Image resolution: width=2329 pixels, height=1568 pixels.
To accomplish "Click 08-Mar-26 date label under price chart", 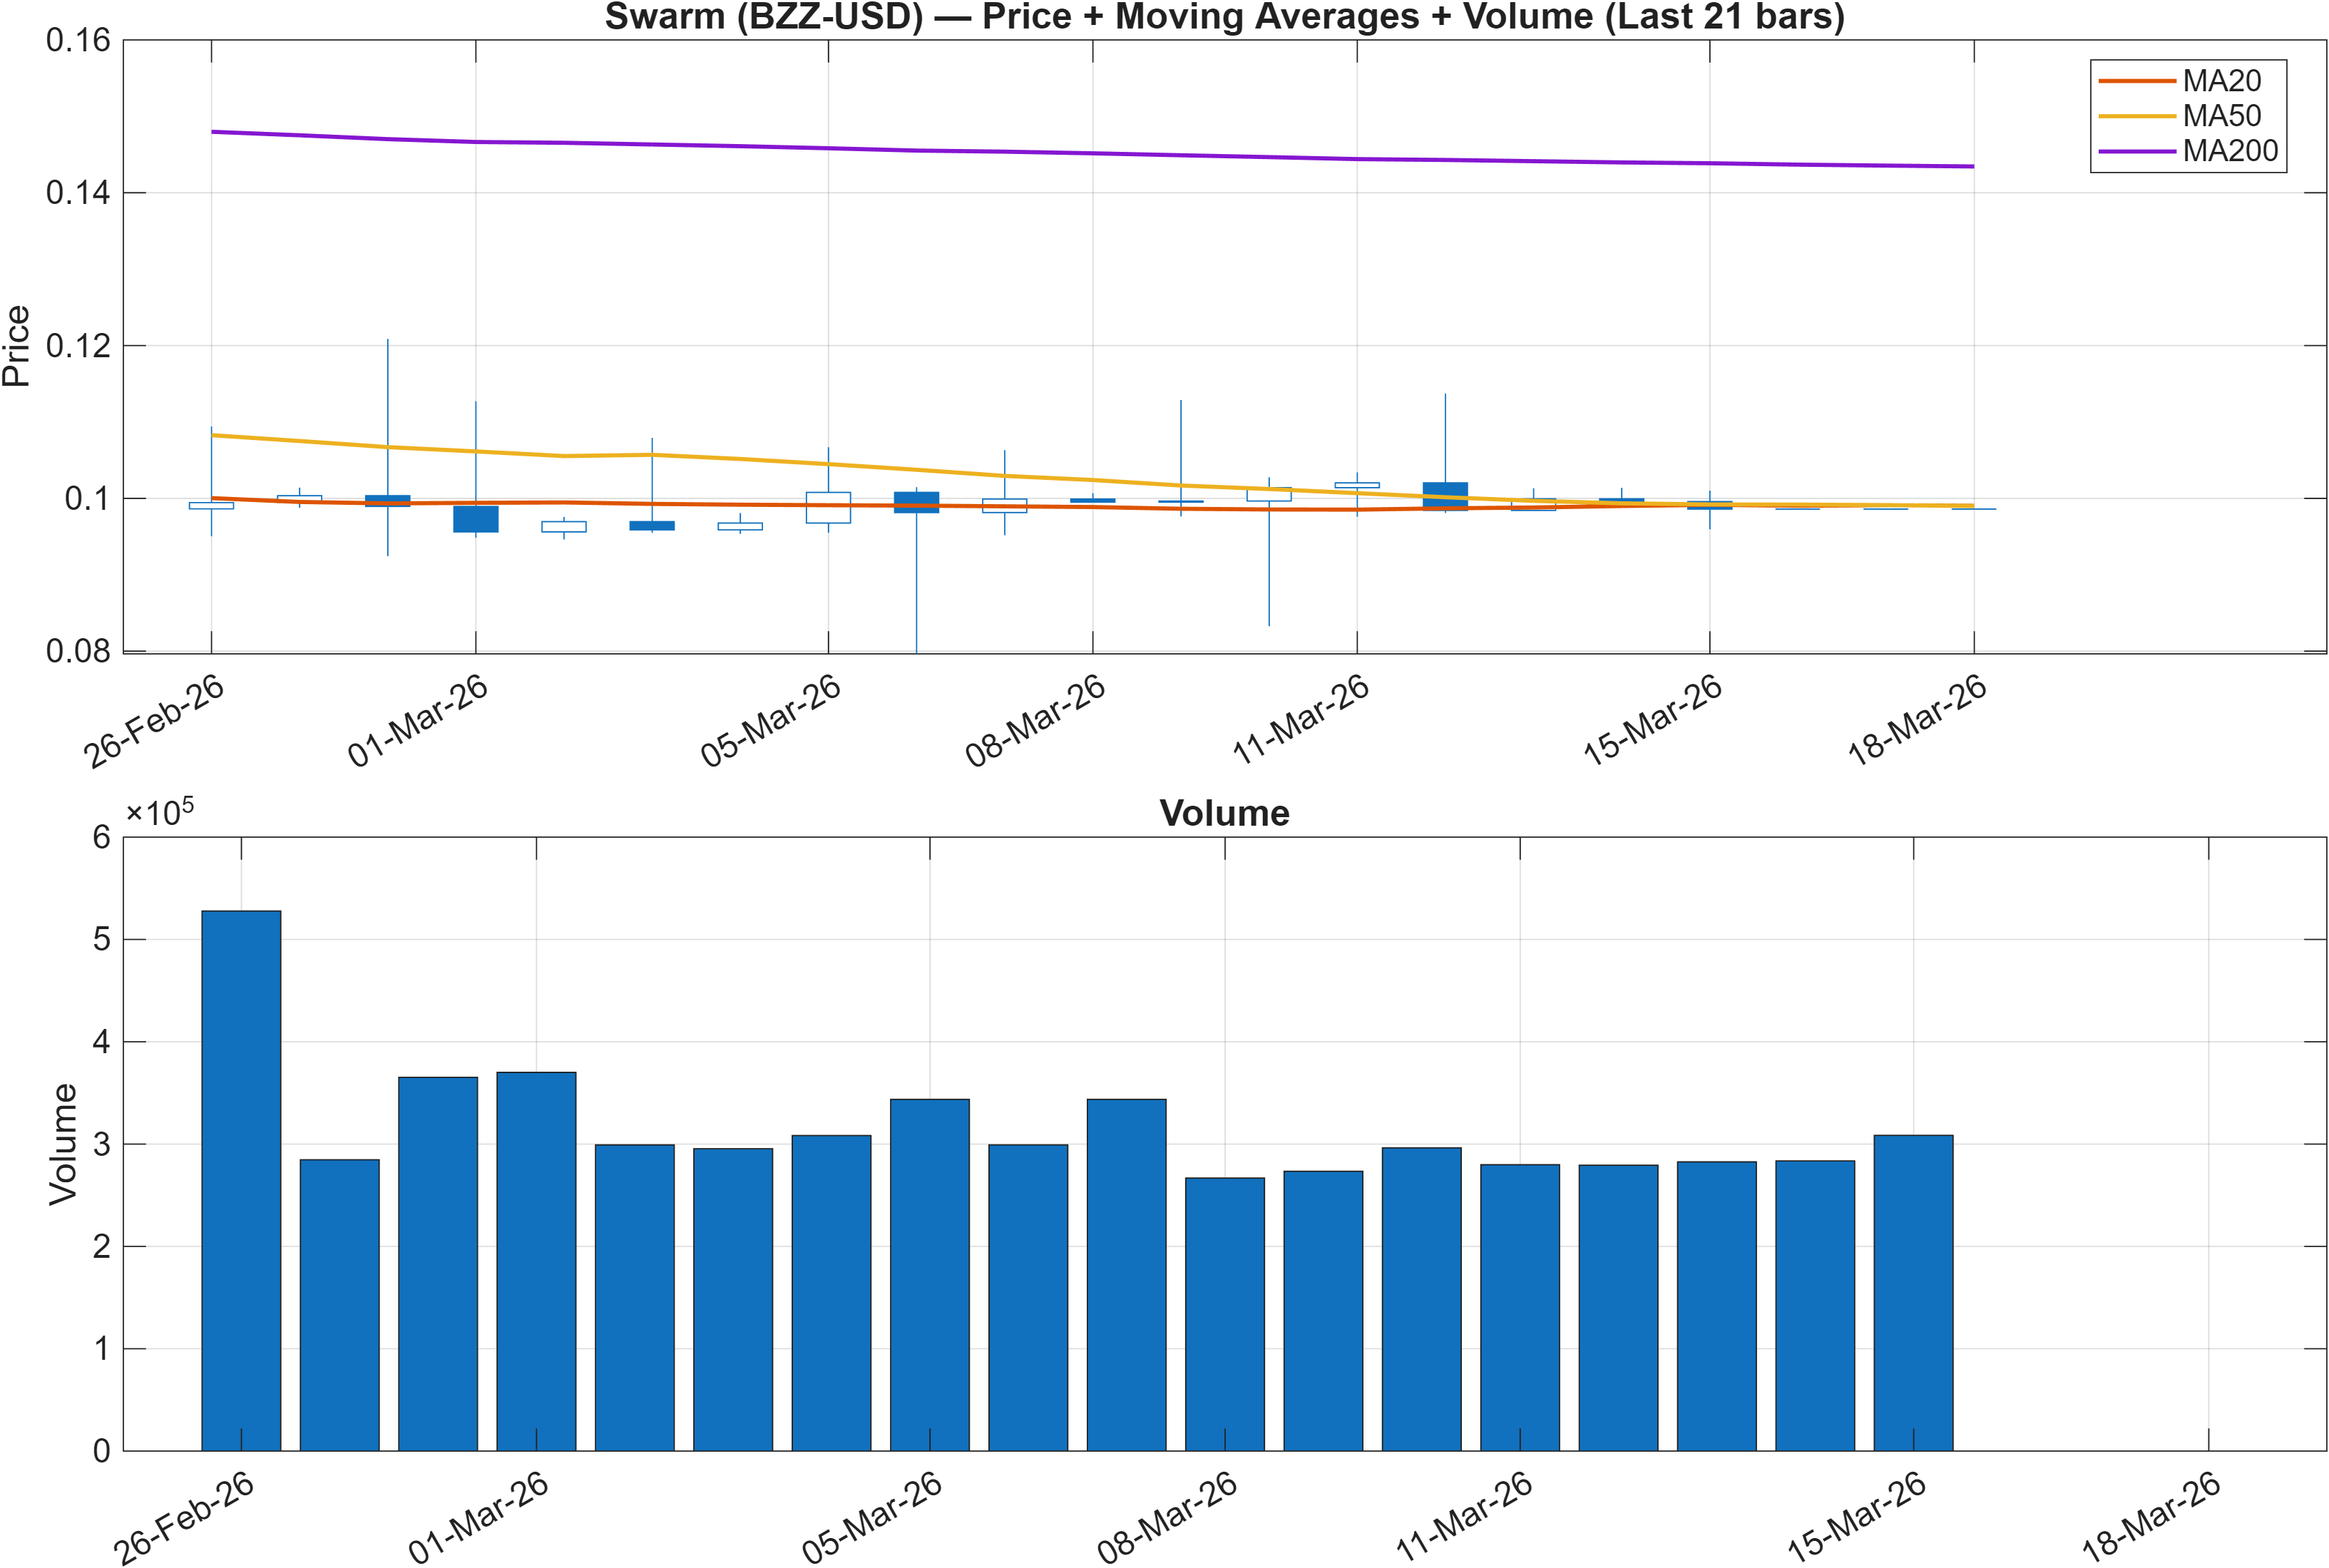I will [x=1035, y=721].
